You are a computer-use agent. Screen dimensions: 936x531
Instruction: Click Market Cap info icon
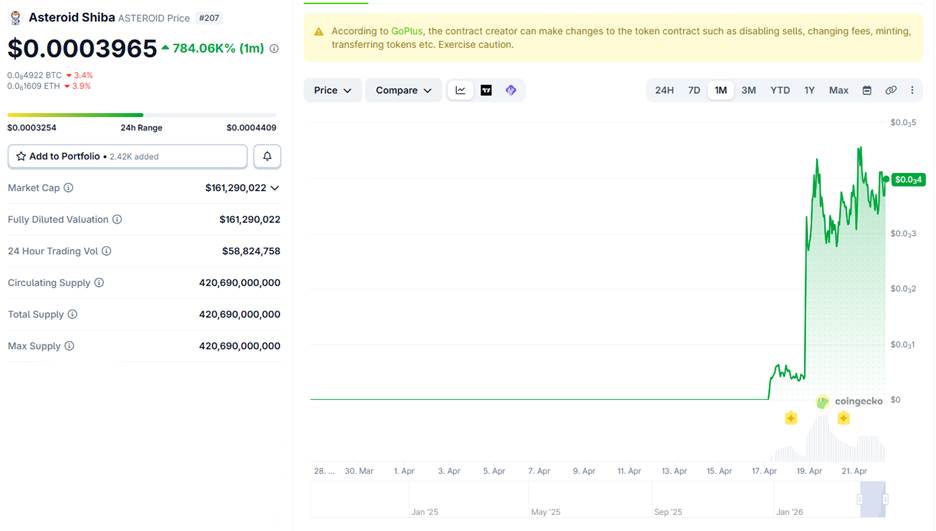pyautogui.click(x=69, y=188)
